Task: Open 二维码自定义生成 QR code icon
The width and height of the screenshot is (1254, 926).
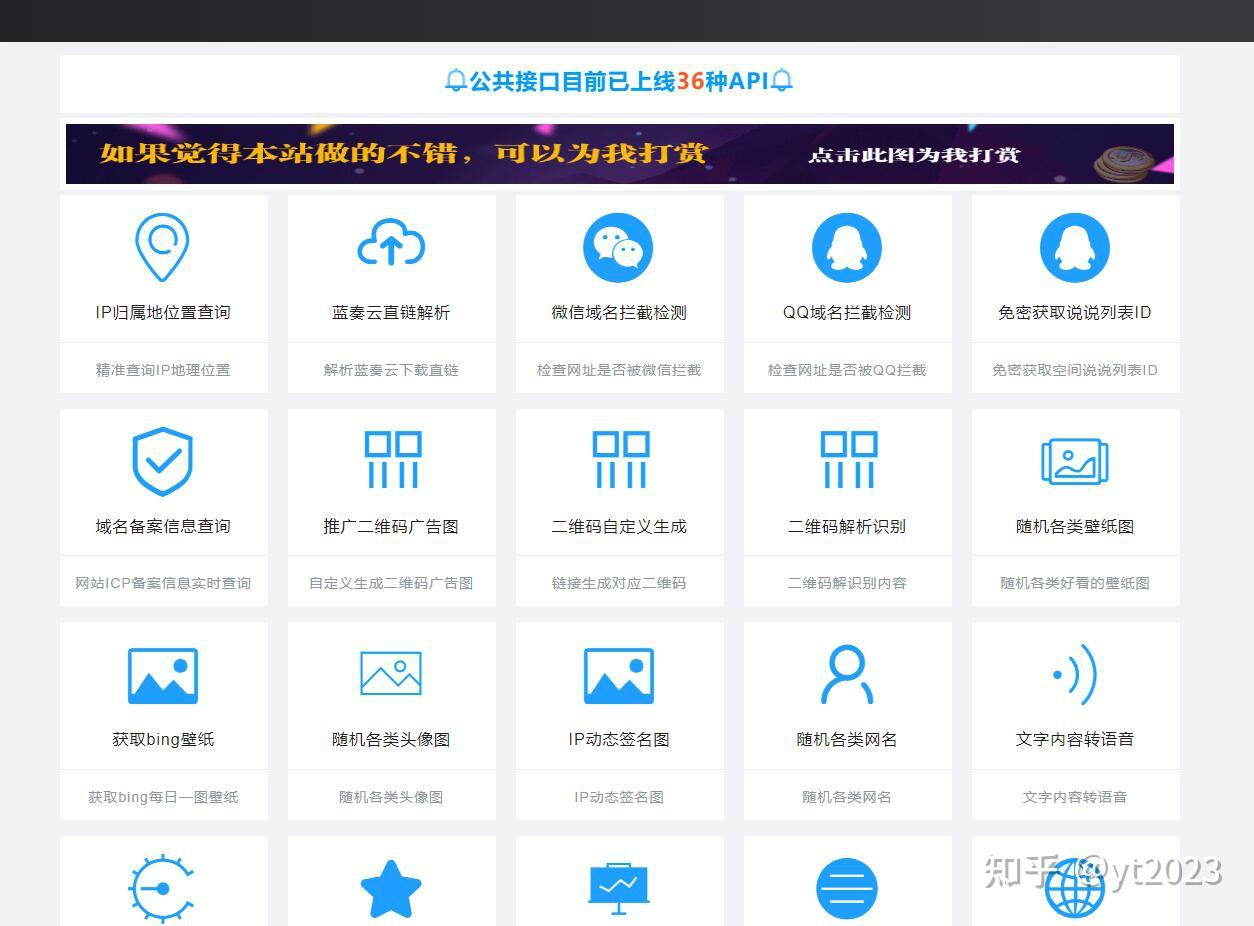Action: [x=619, y=460]
